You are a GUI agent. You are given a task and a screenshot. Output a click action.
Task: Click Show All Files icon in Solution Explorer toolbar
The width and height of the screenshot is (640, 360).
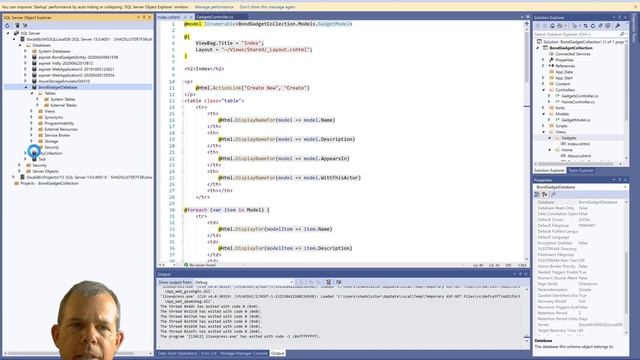tap(608, 26)
